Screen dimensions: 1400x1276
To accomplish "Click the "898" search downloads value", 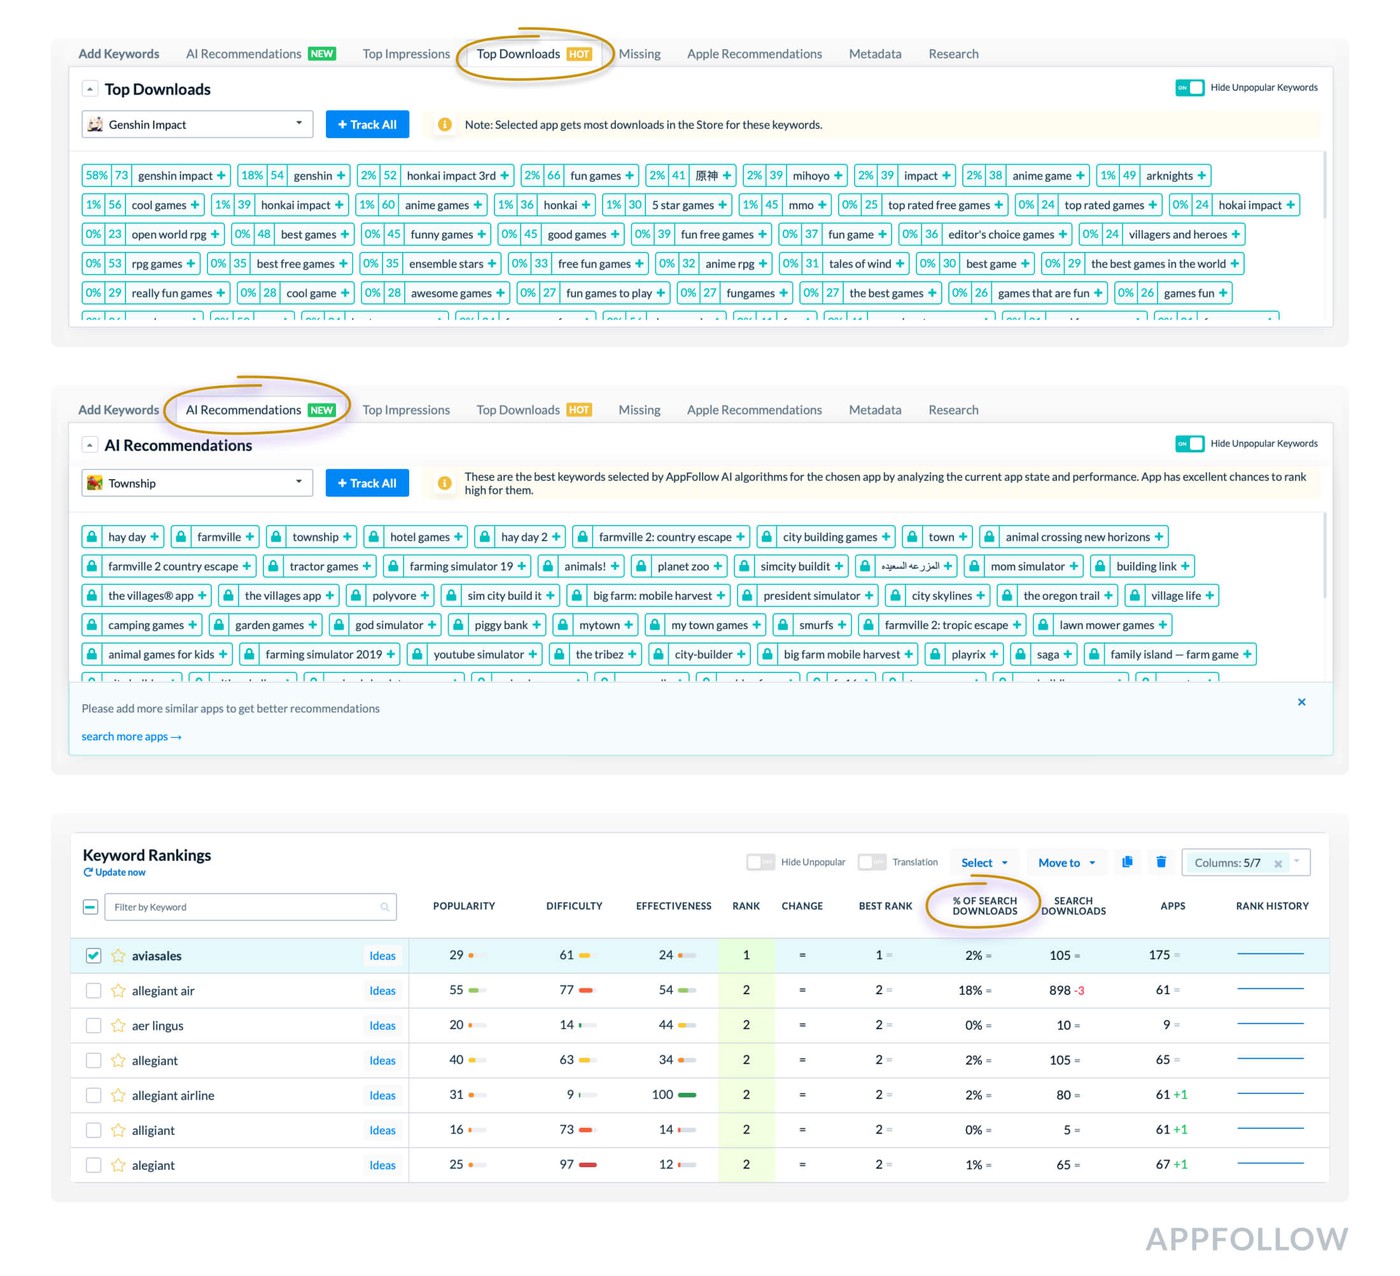I will (x=1060, y=991).
